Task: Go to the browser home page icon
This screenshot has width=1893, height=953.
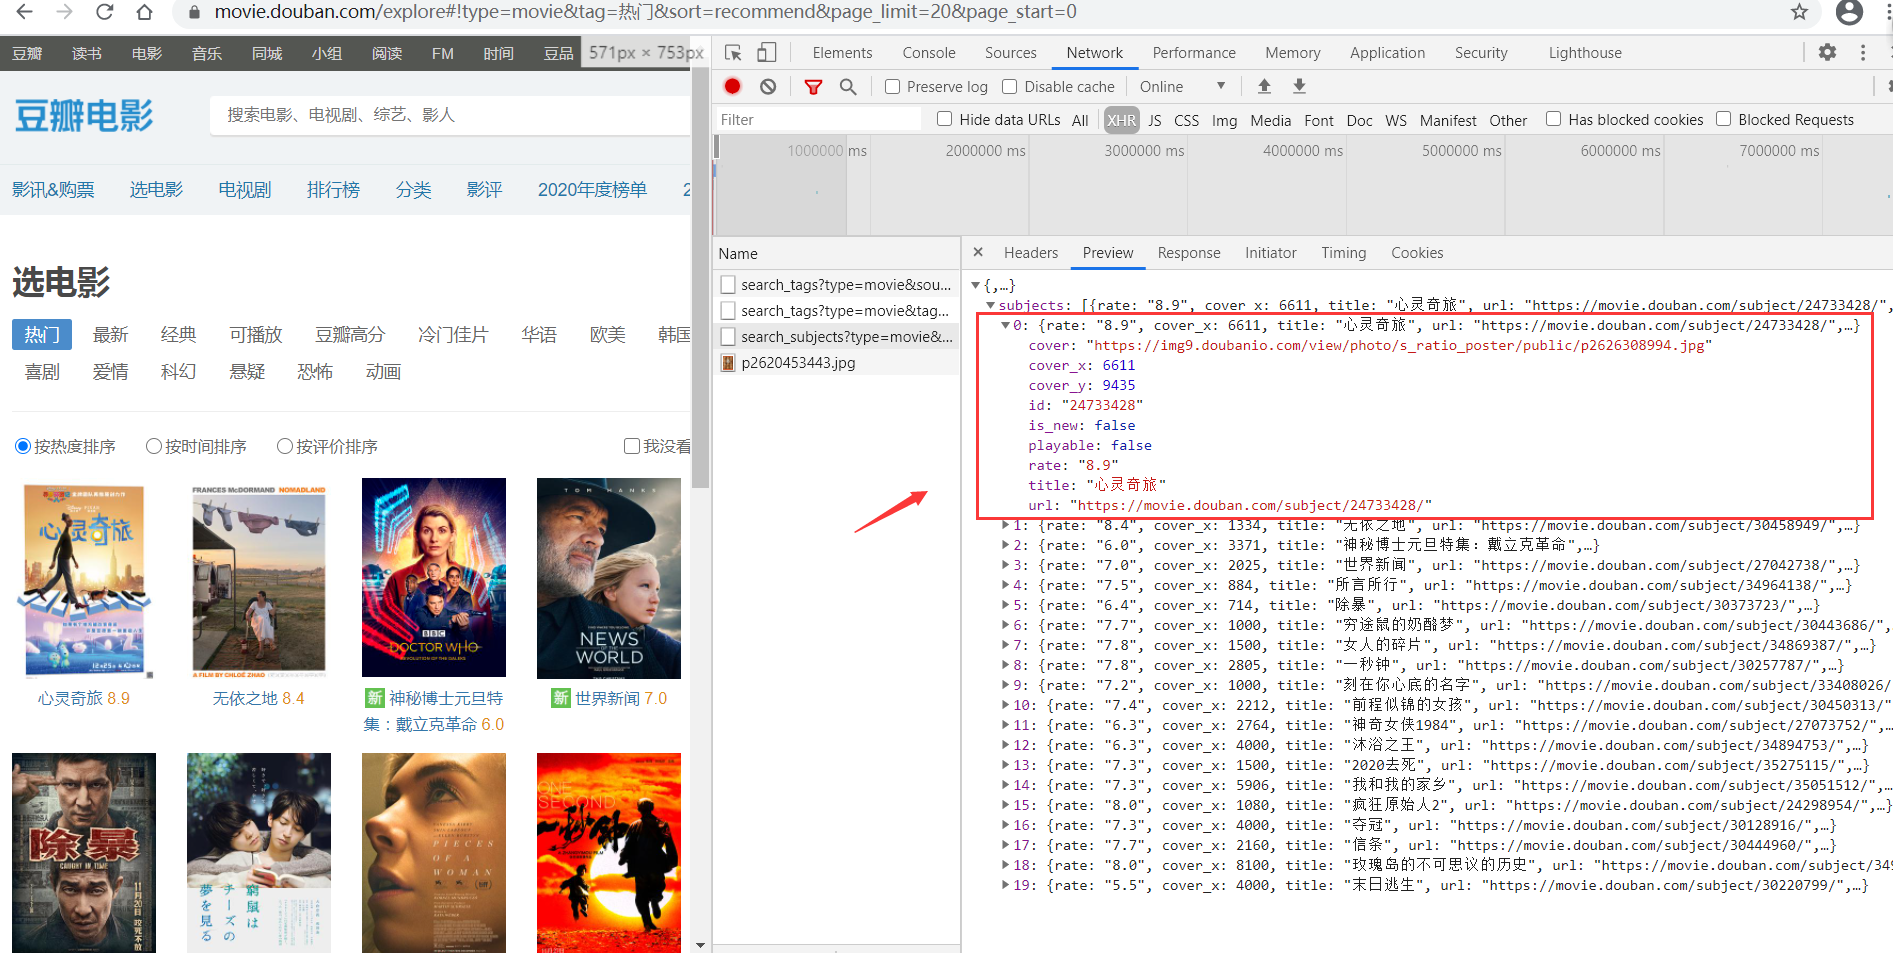Action: 144,12
